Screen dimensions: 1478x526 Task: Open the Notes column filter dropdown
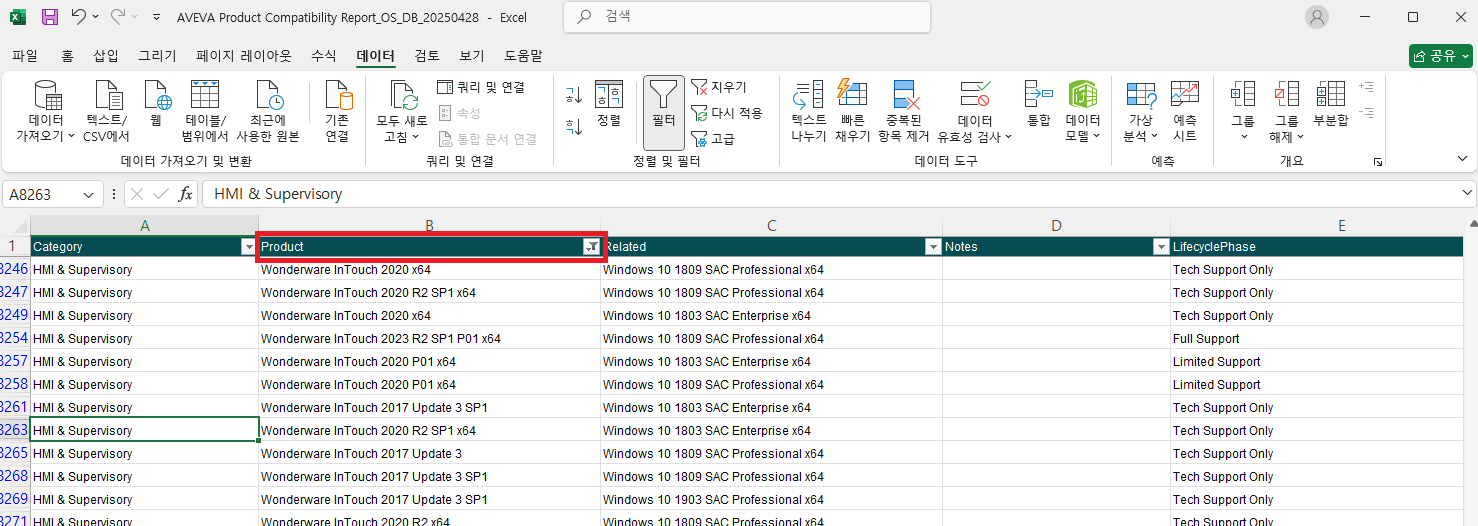1161,247
